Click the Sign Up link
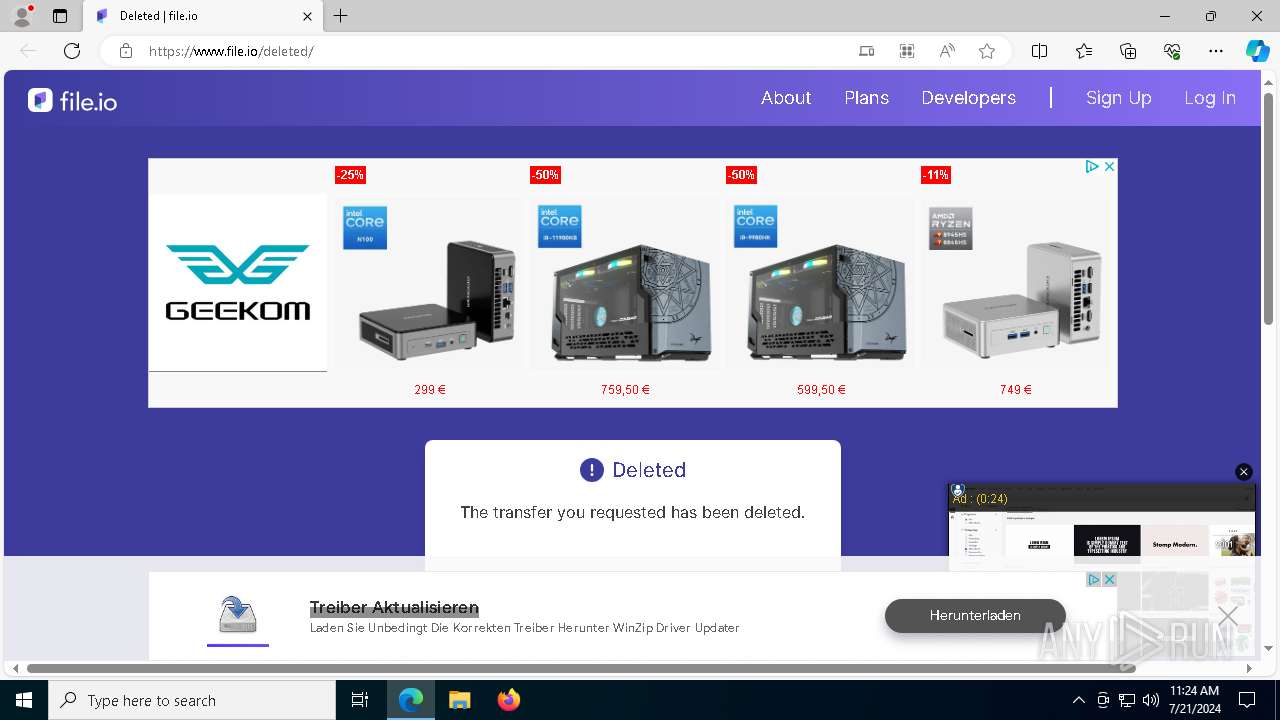The height and width of the screenshot is (720, 1280). point(1119,98)
